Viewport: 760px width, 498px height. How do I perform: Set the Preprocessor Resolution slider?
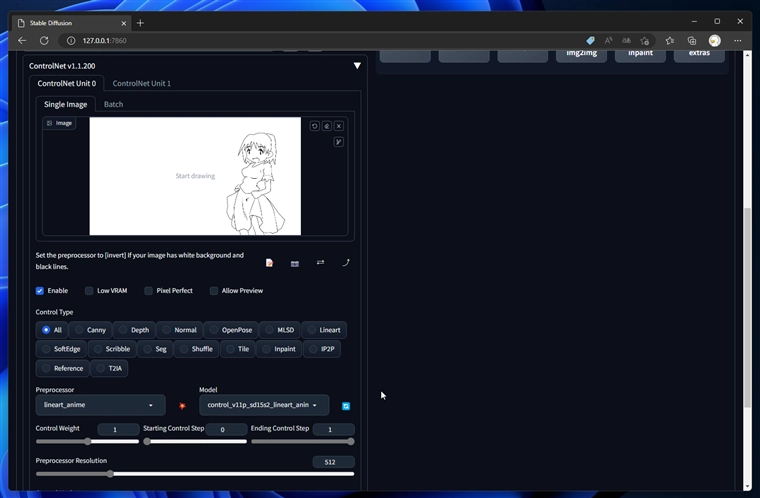tap(195, 474)
